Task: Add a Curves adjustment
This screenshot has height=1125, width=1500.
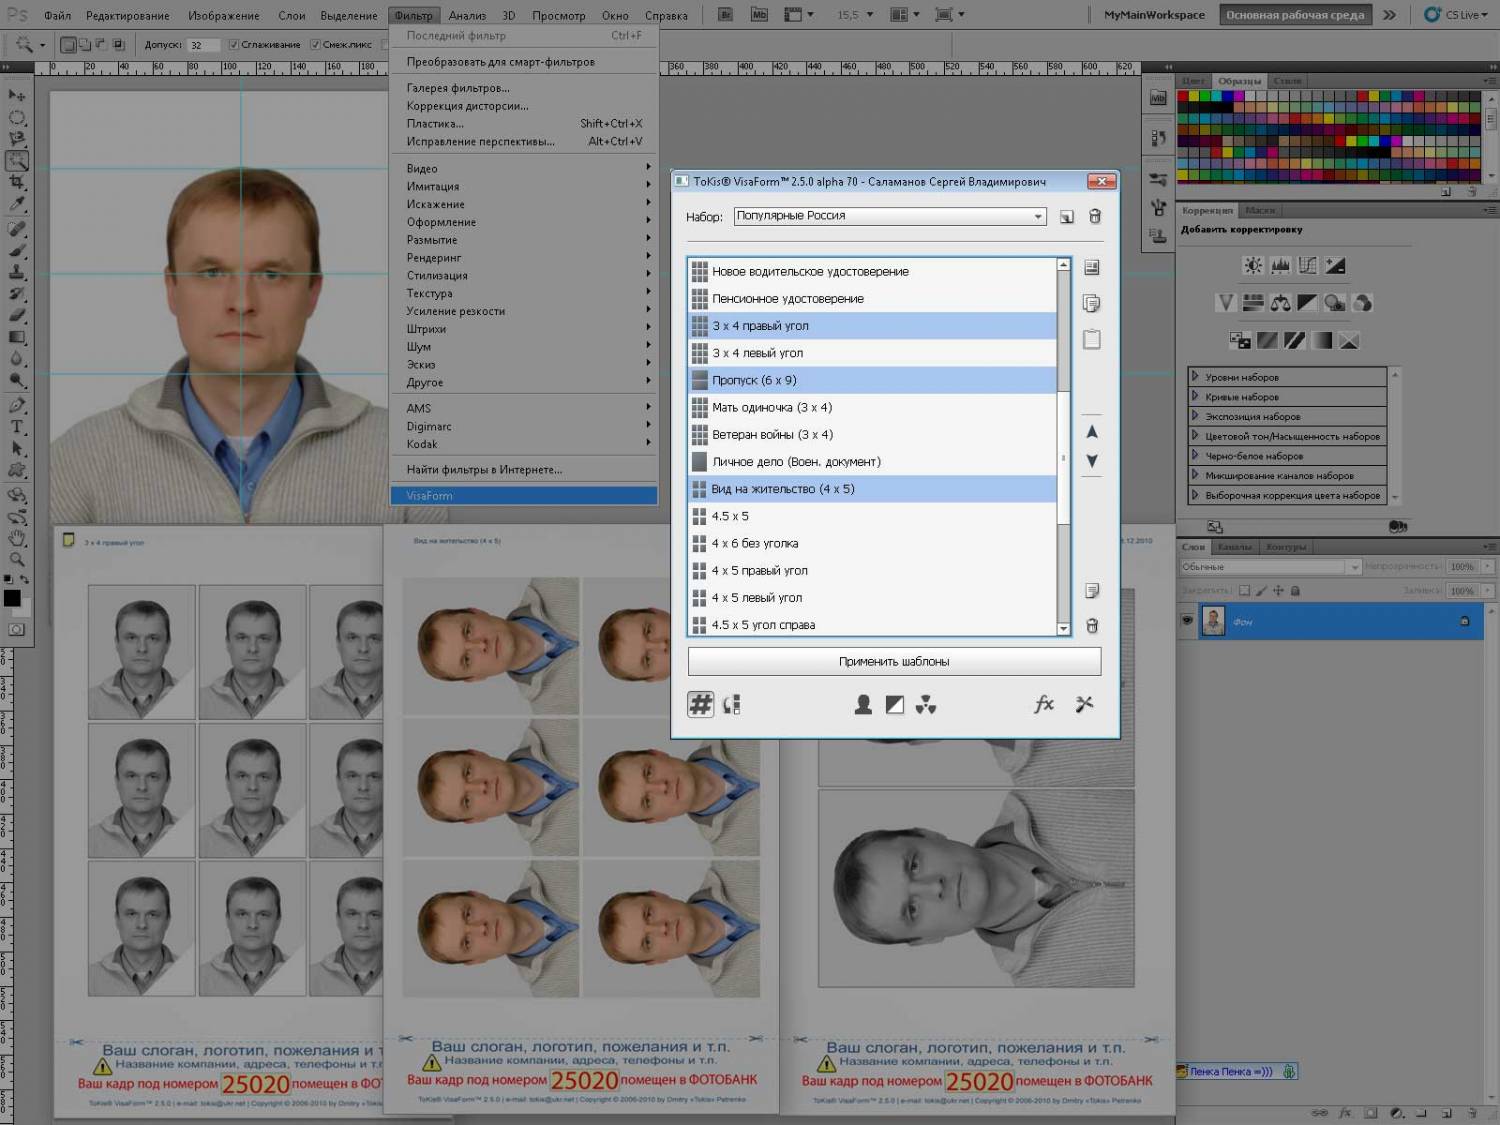Action: click(x=1307, y=265)
